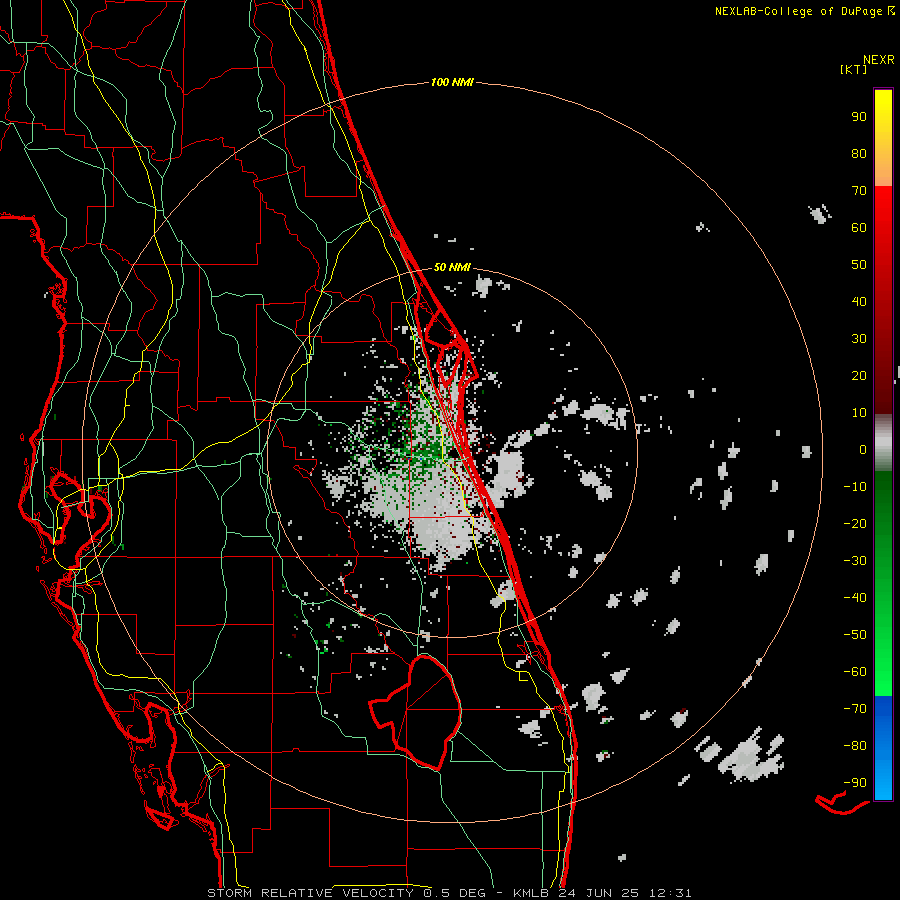This screenshot has width=900, height=900.
Task: Select the -70 value on the velocity scale
Action: pos(855,709)
